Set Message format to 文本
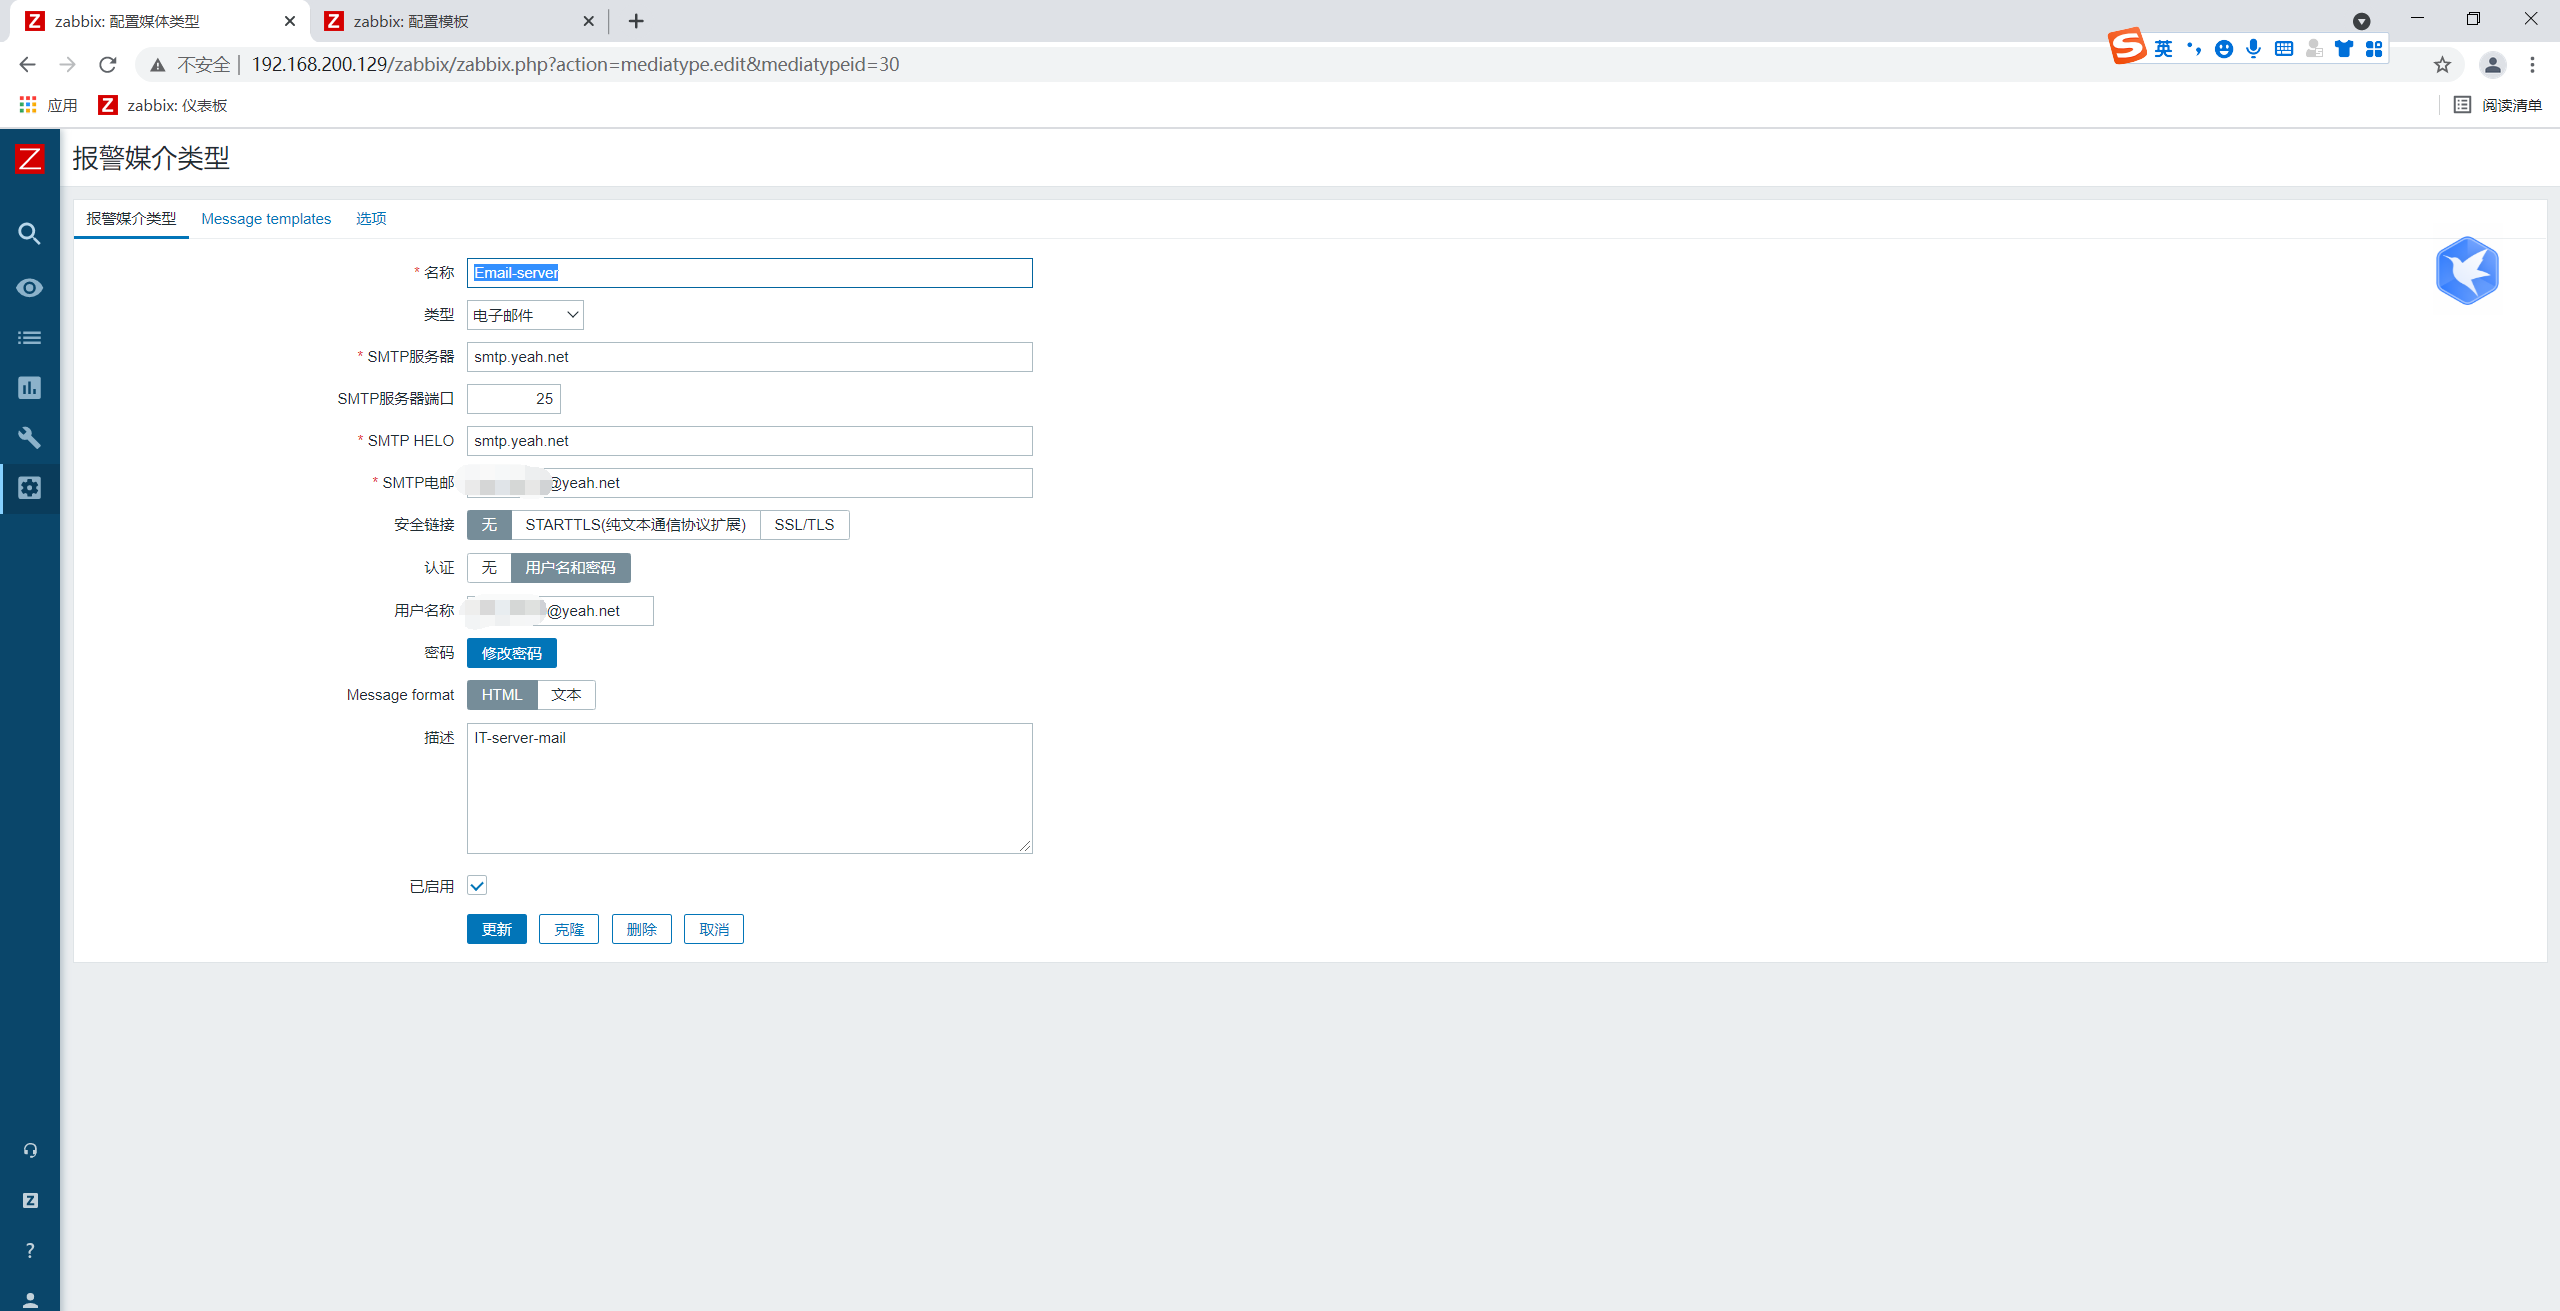This screenshot has height=1311, width=2560. (566, 695)
